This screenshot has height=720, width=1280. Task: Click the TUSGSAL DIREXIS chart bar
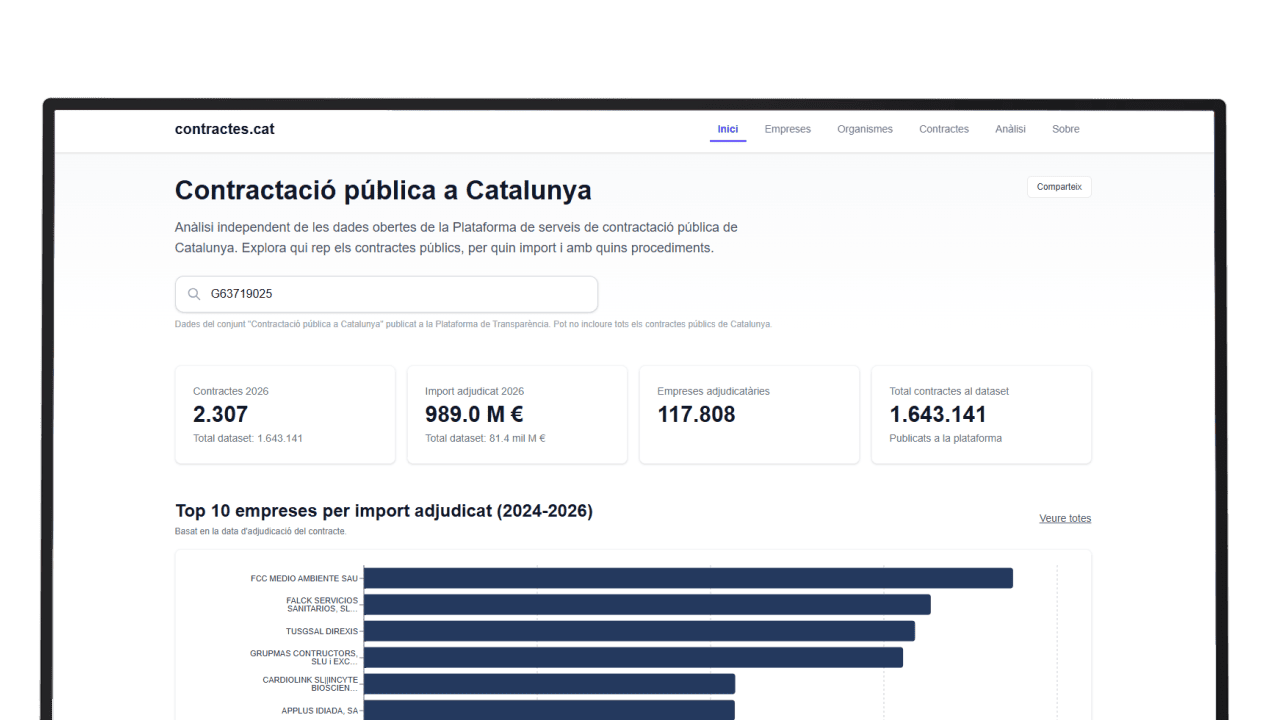click(639, 631)
